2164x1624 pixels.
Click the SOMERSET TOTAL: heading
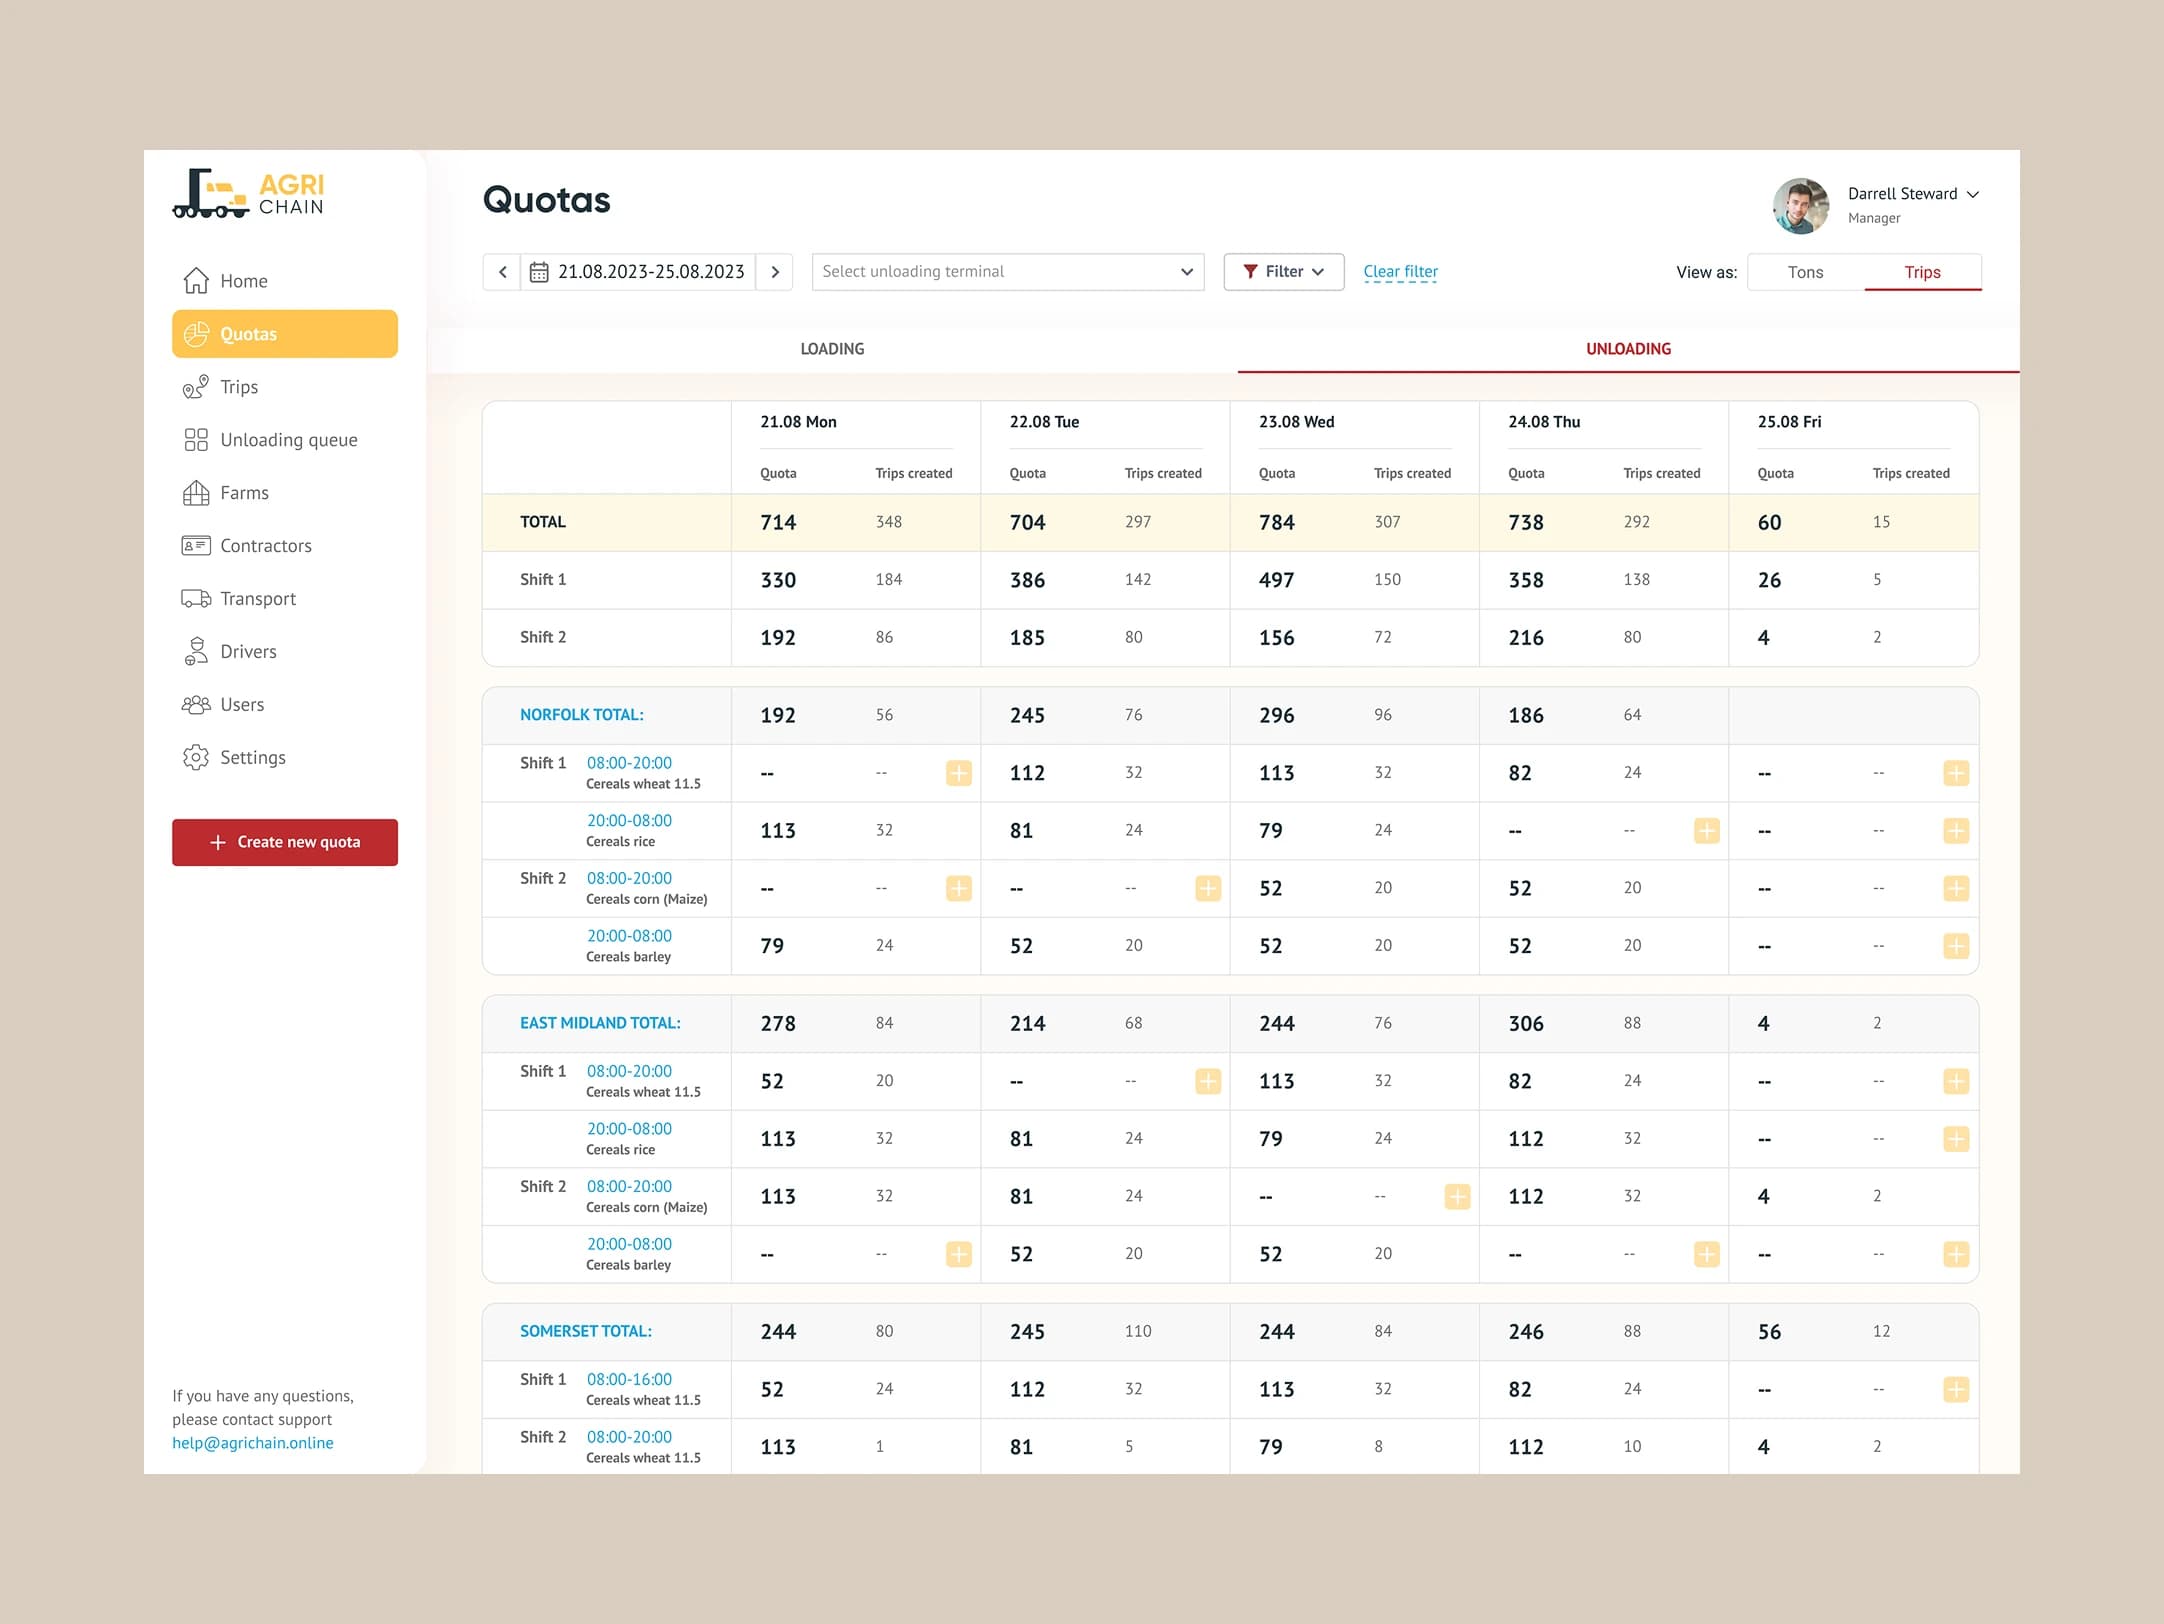pyautogui.click(x=586, y=1331)
